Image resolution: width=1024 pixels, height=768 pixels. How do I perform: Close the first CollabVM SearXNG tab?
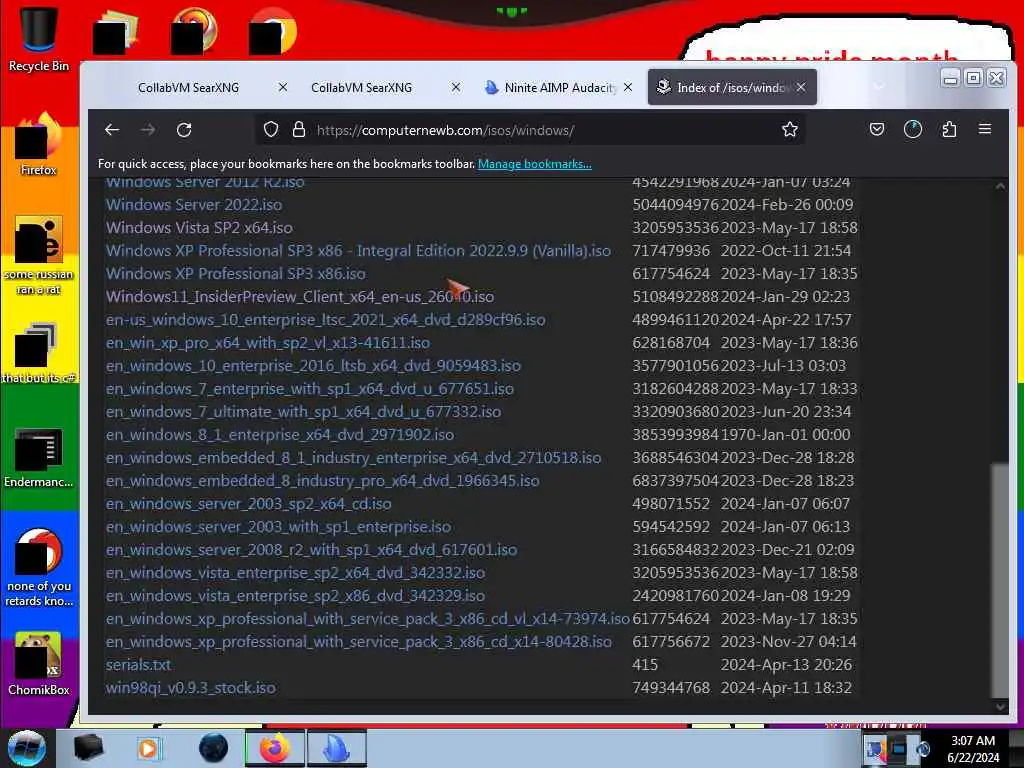[x=283, y=87]
